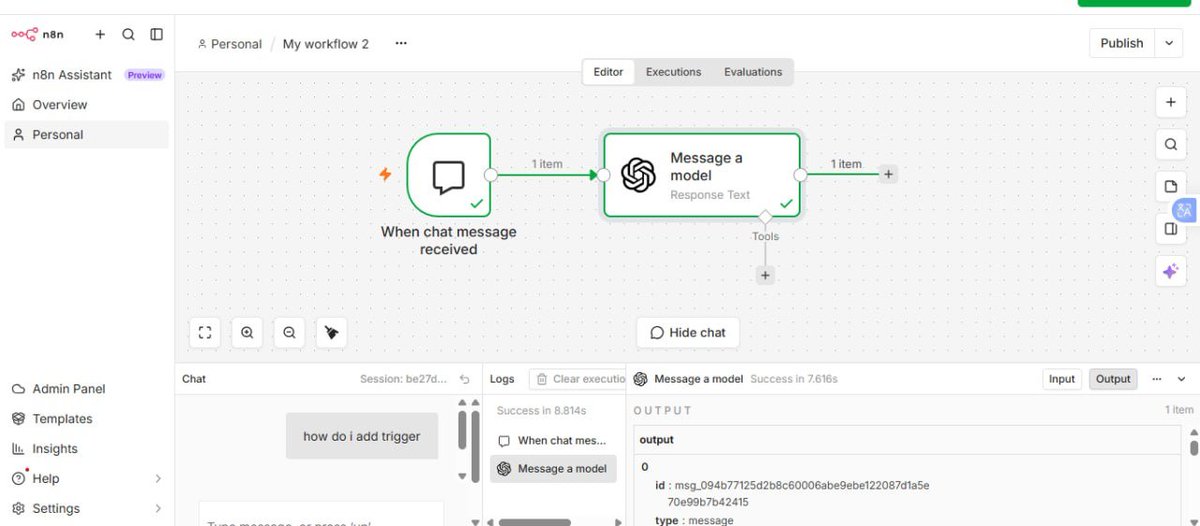The height and width of the screenshot is (526, 1200).
Task: Collapse the logs panel chevron
Action: [1181, 379]
